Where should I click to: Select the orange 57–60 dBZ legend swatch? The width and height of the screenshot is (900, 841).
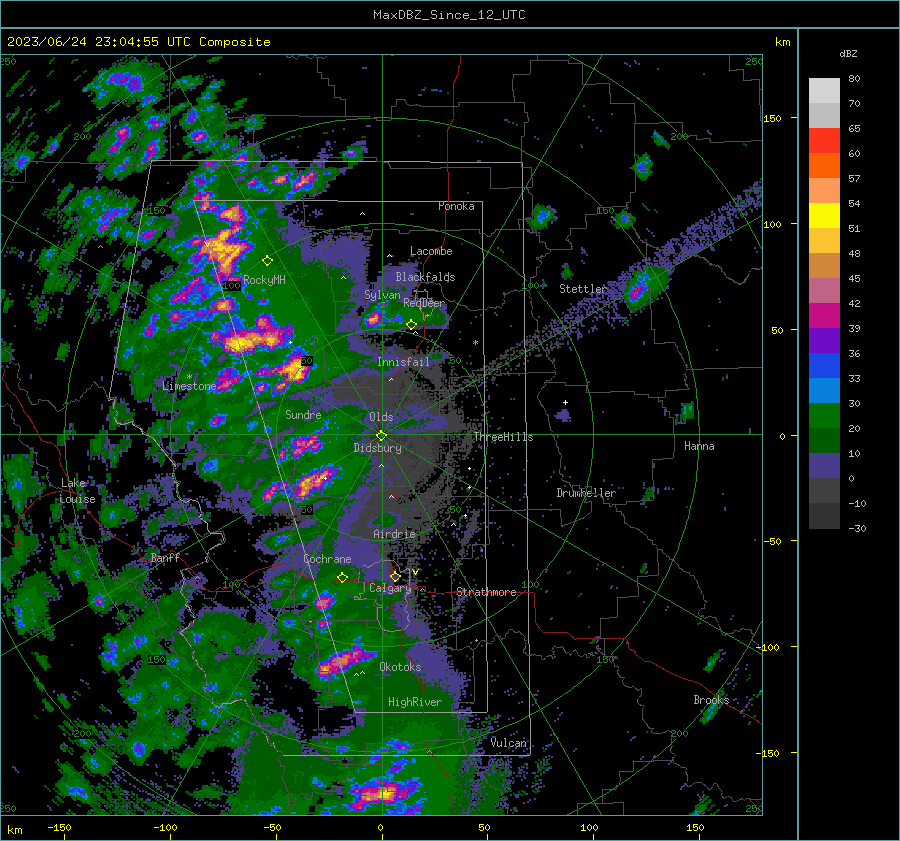[x=824, y=166]
